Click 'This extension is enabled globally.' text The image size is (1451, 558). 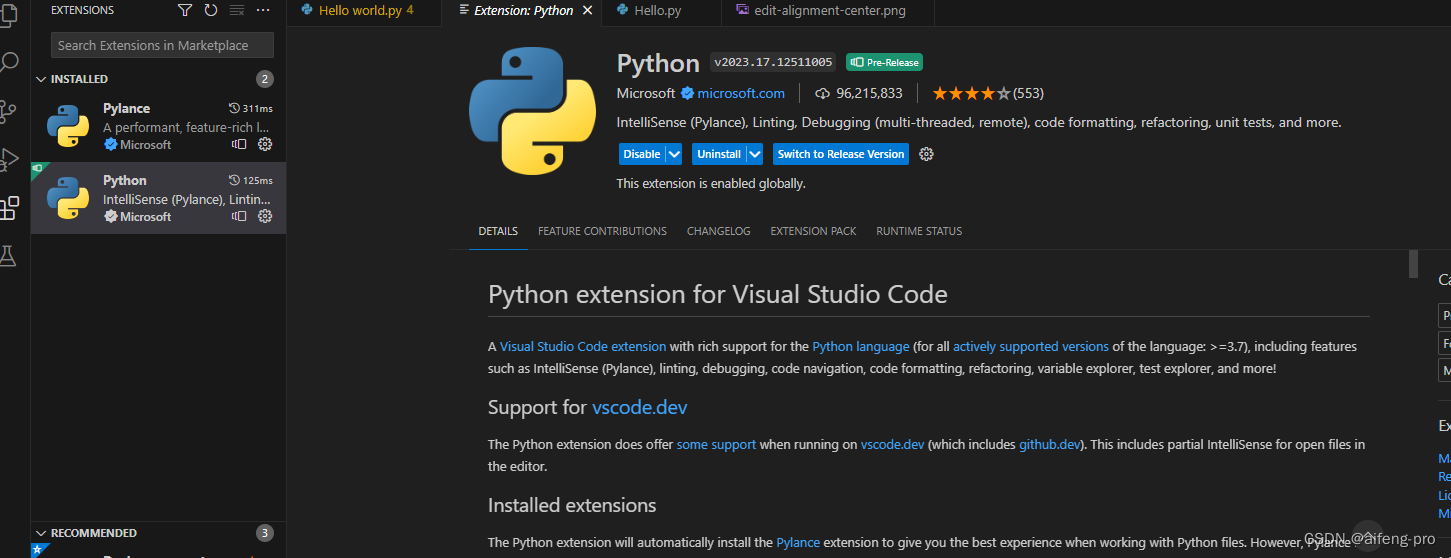[711, 184]
